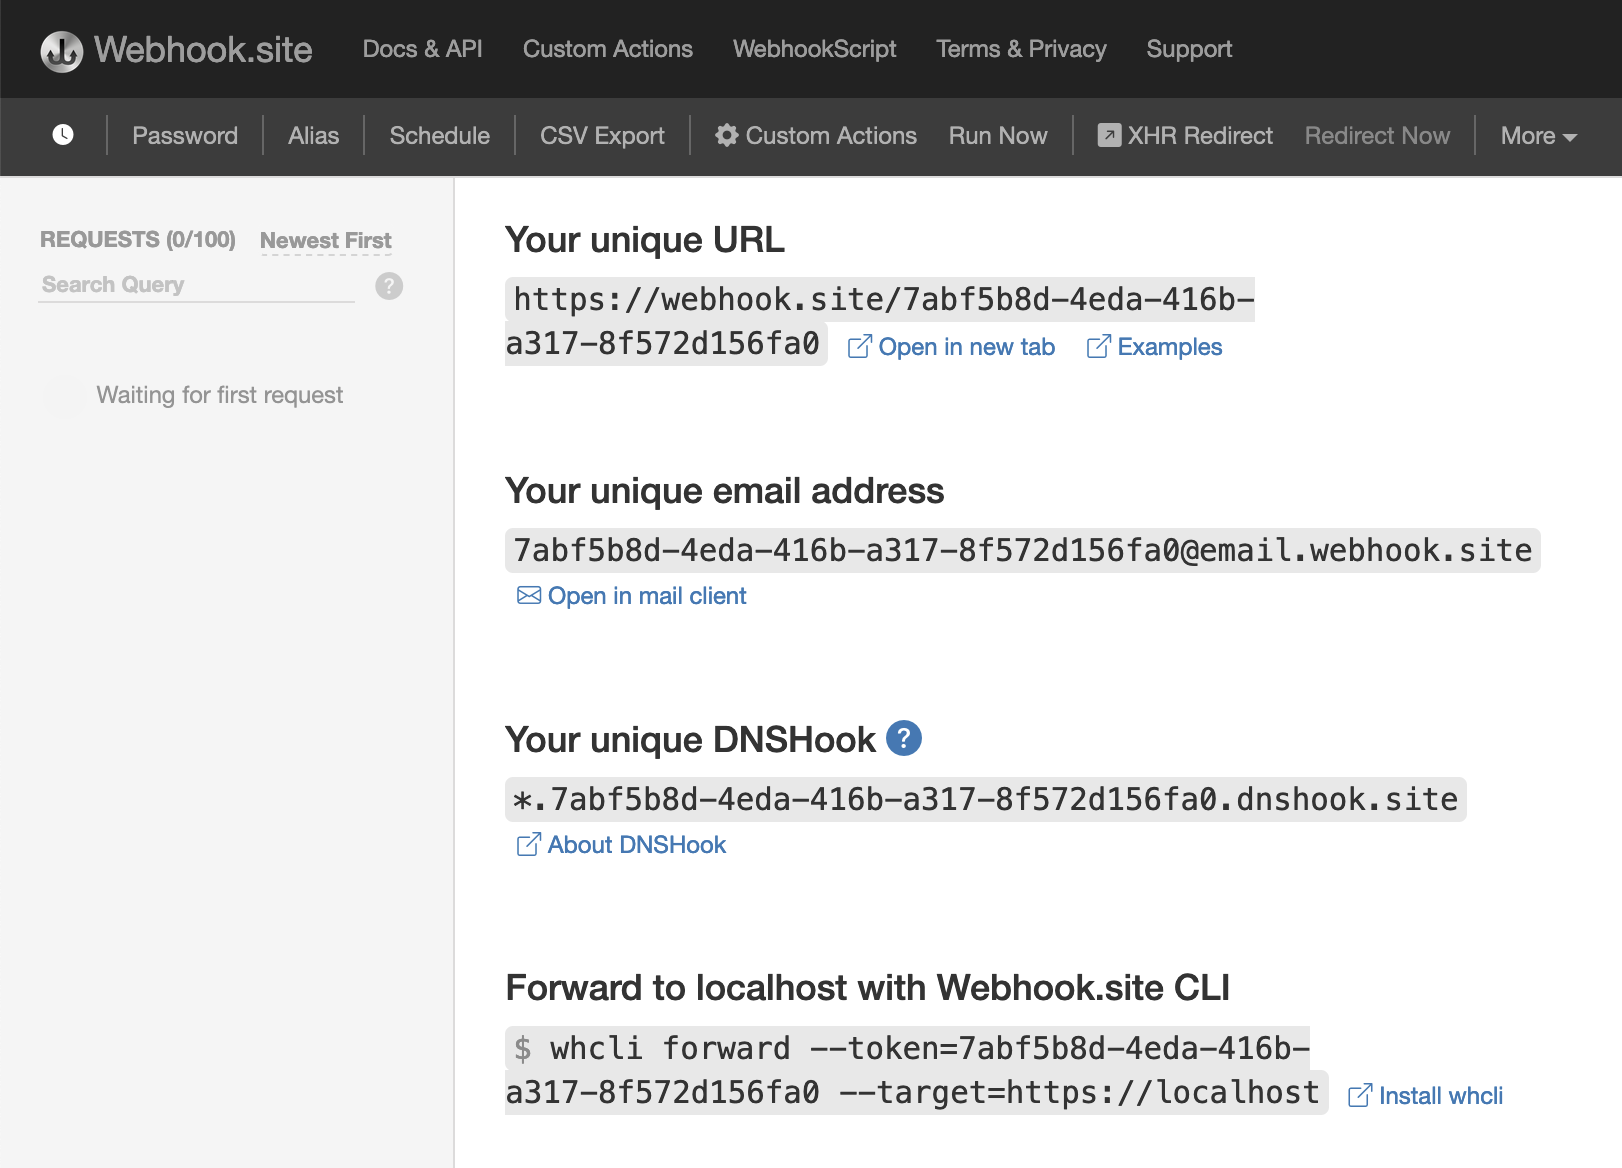The height and width of the screenshot is (1168, 1622).
Task: Click the REQUESTS (0/100) label
Action: [x=138, y=240]
